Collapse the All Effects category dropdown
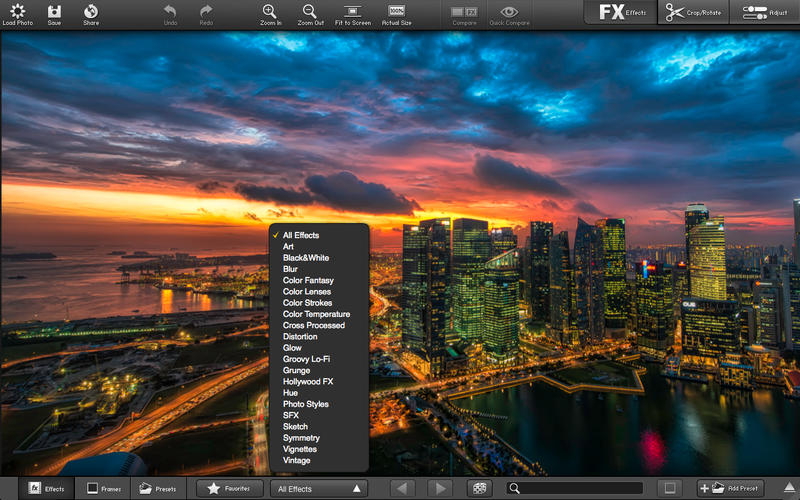Screen dimensions: 800x500 coord(319,488)
